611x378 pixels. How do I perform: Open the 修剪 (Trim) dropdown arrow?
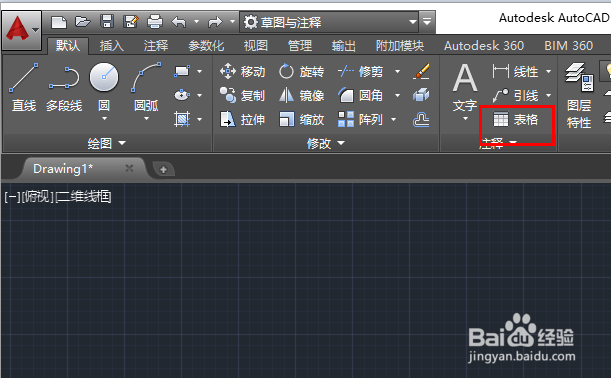click(x=397, y=72)
